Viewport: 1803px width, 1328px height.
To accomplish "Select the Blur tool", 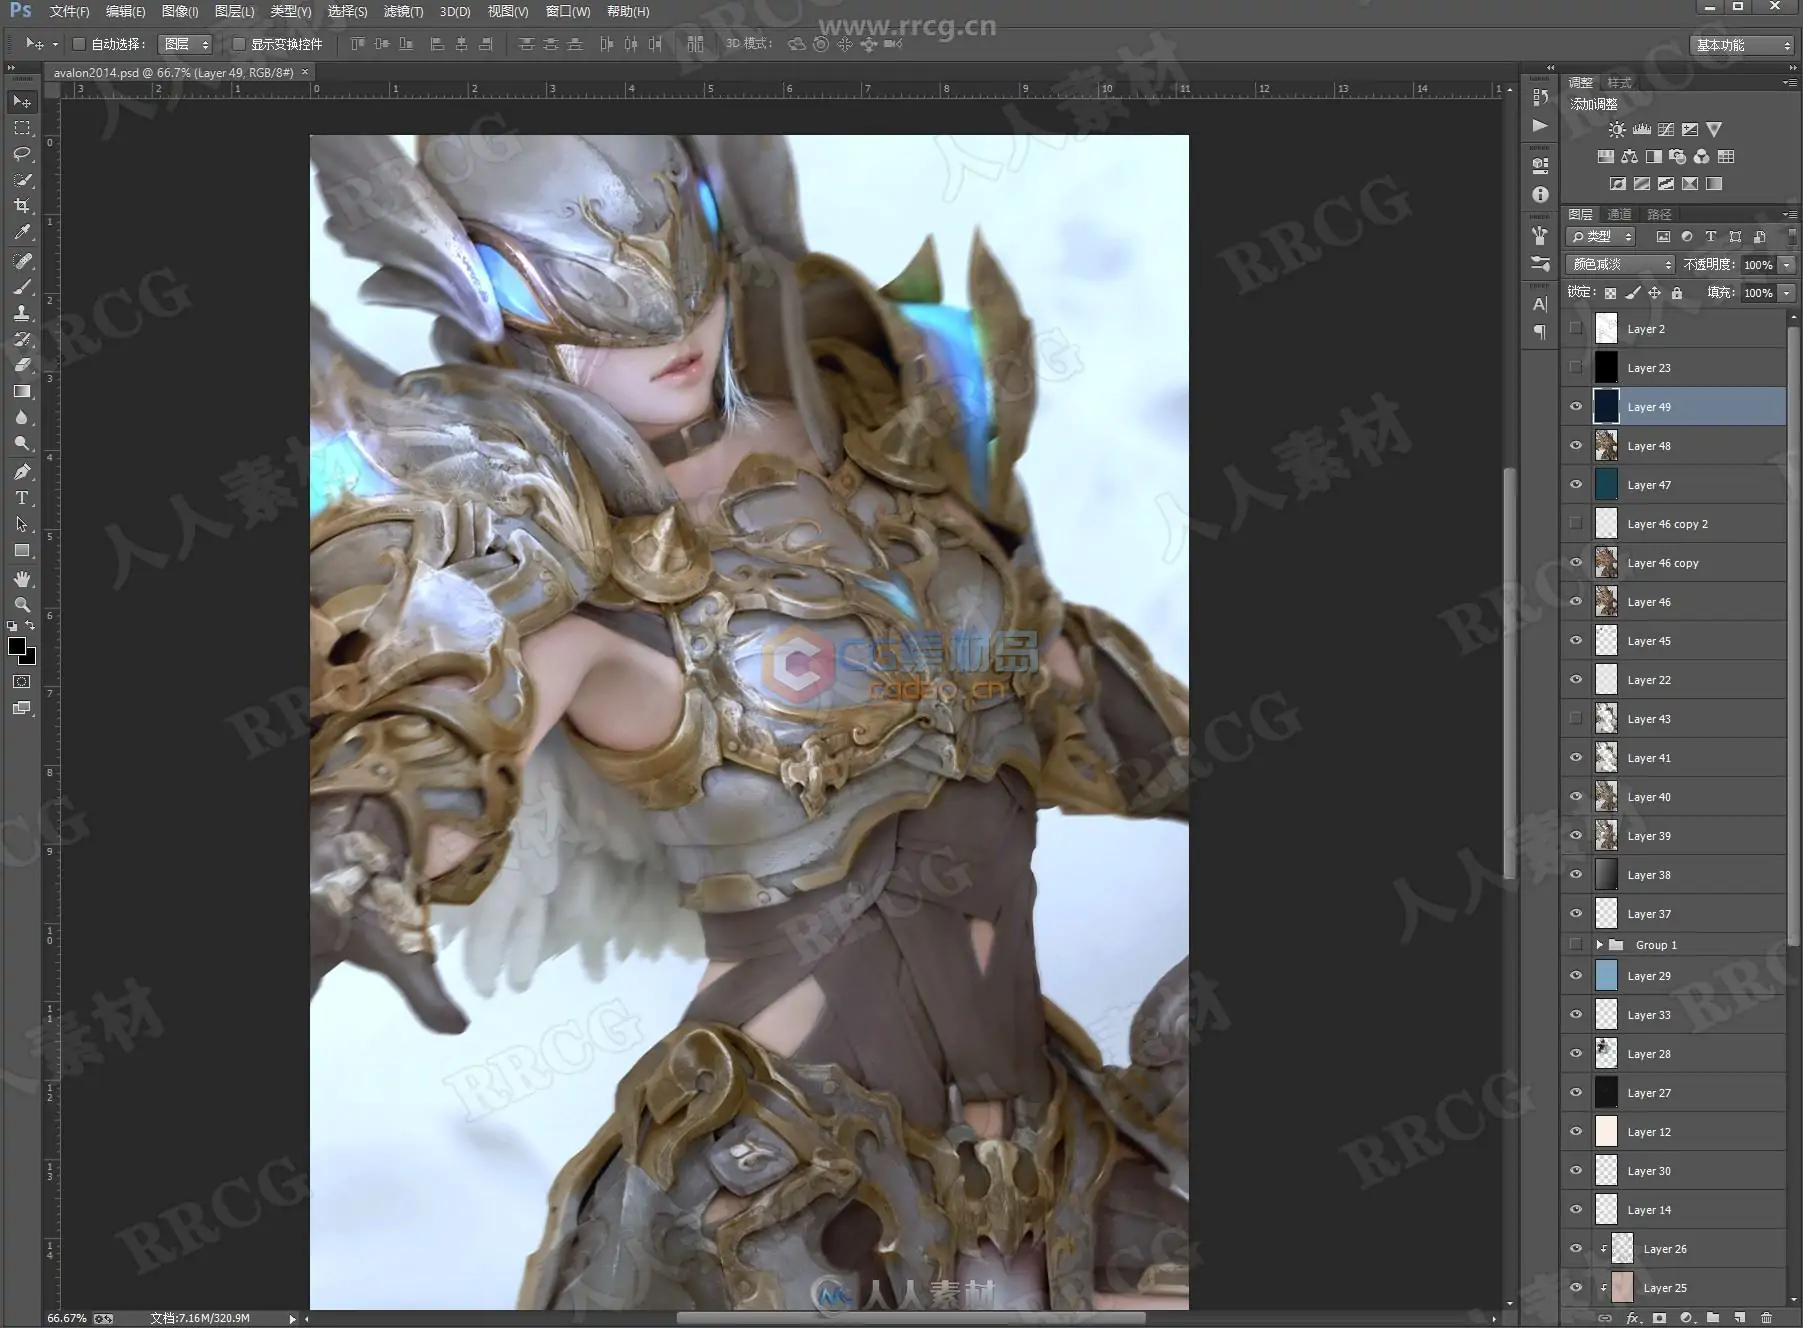I will pyautogui.click(x=22, y=417).
